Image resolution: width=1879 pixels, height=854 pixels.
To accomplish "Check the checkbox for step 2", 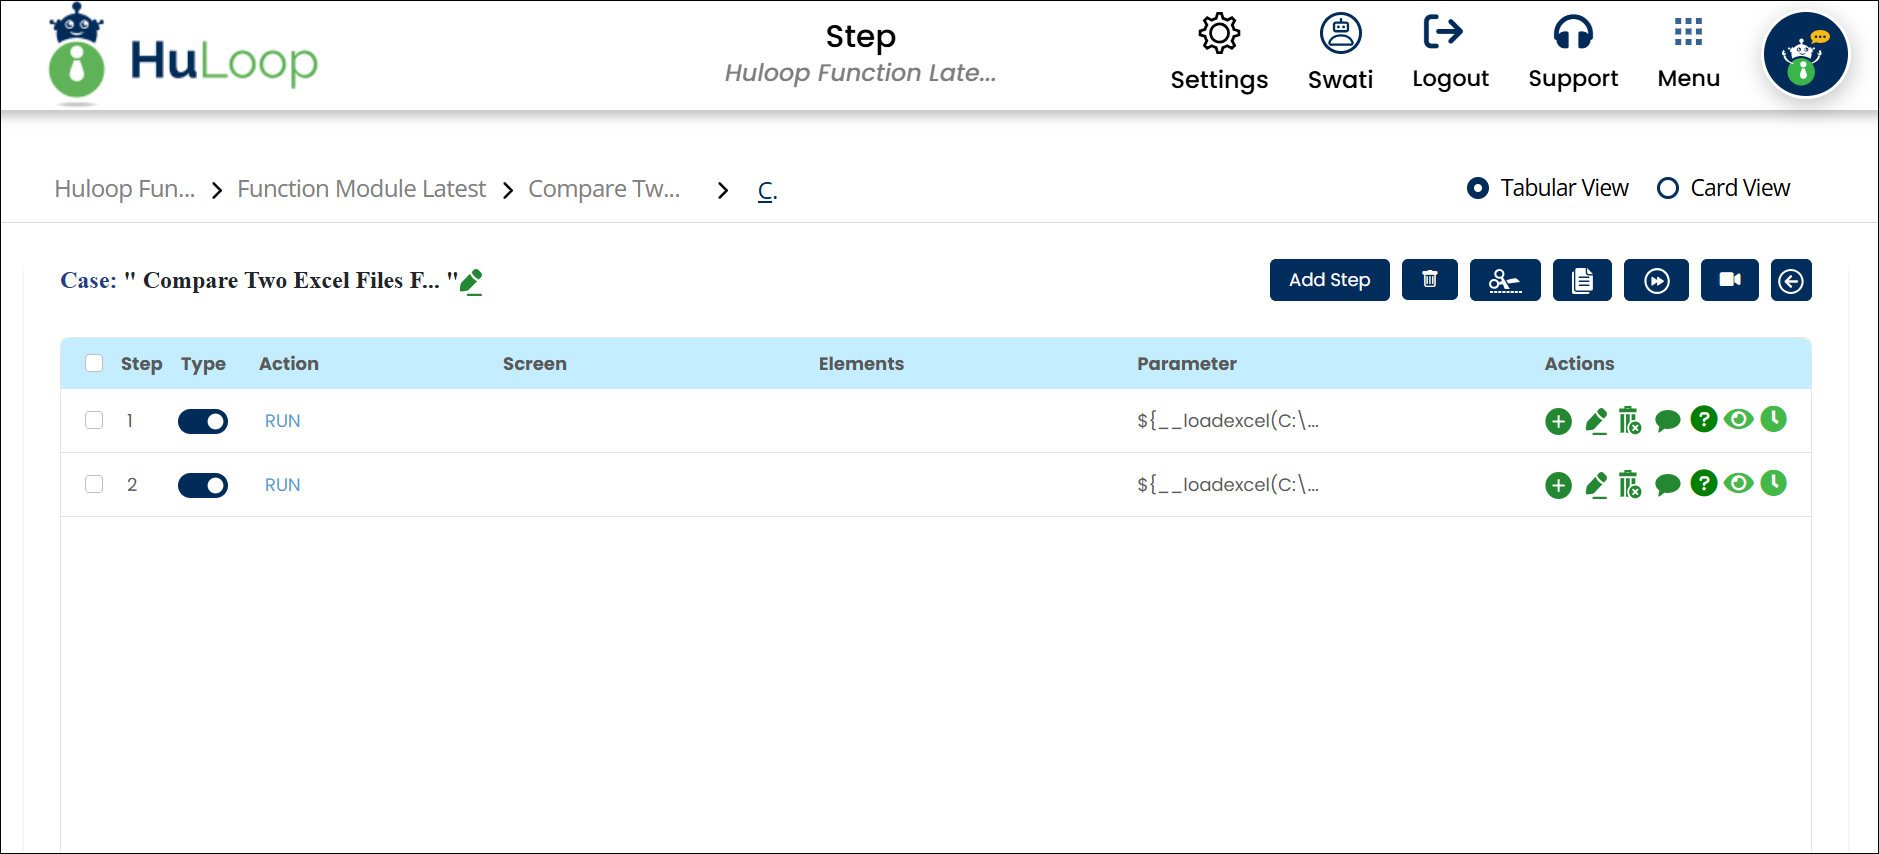I will click(94, 484).
